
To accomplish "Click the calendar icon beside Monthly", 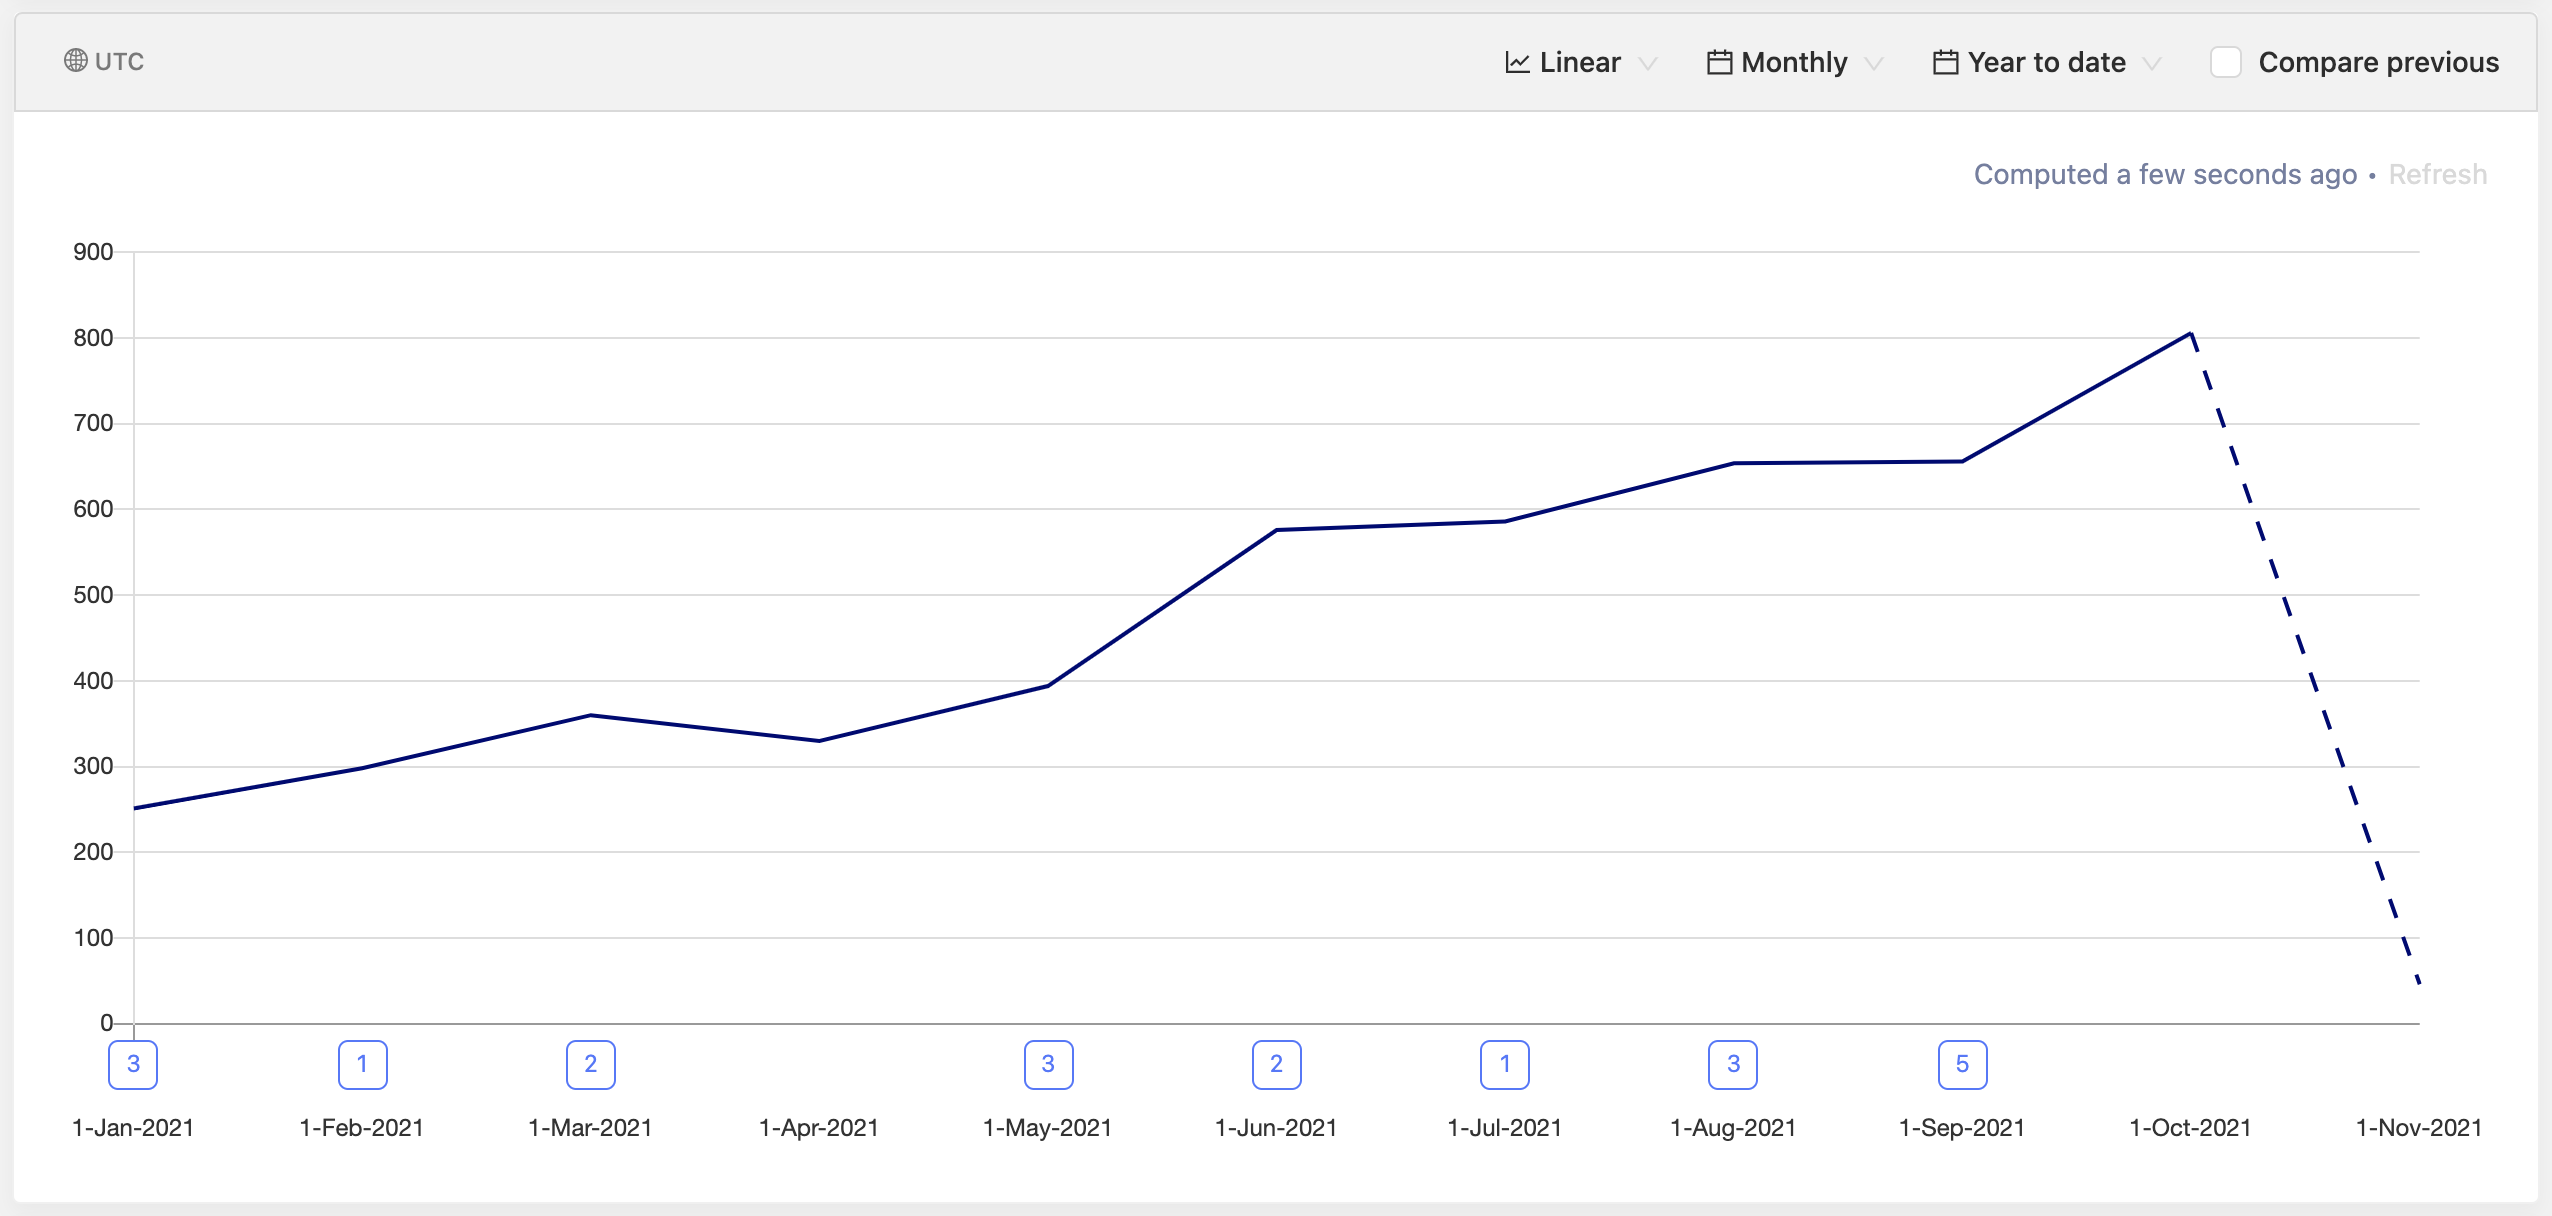I will click(x=1719, y=63).
